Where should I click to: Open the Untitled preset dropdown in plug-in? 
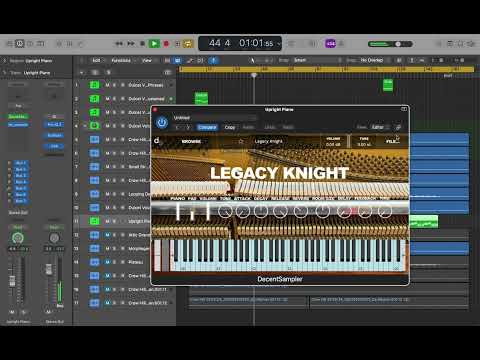(x=215, y=118)
